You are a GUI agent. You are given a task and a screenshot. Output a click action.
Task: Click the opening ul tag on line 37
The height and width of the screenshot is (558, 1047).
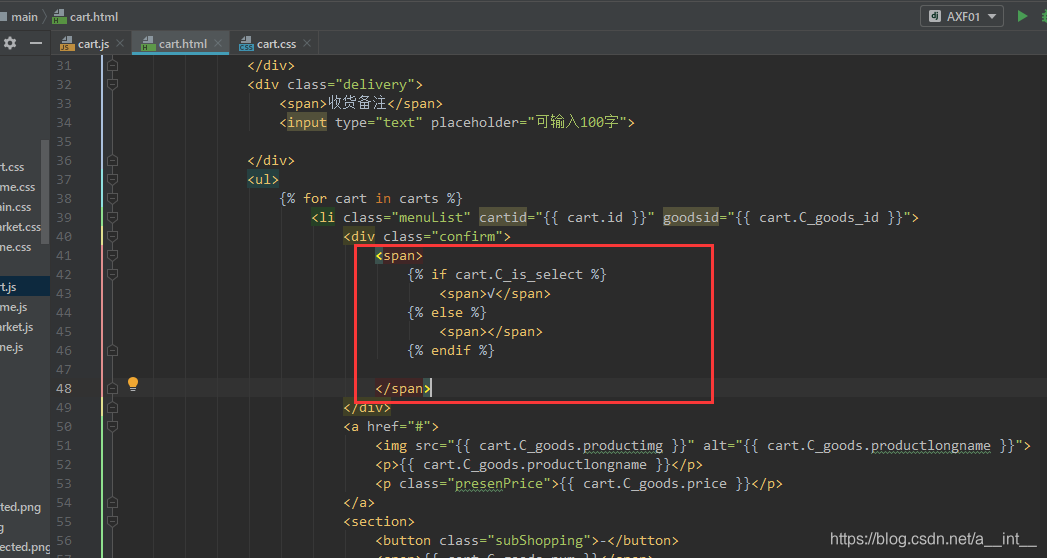pos(263,180)
